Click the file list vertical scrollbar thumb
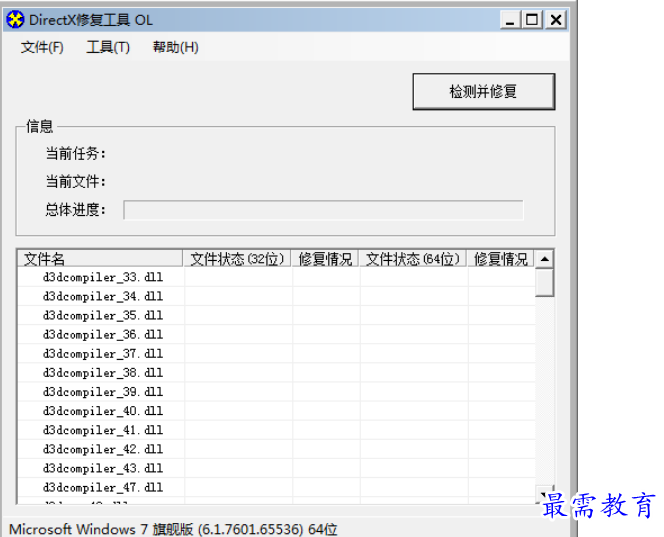 pyautogui.click(x=545, y=282)
